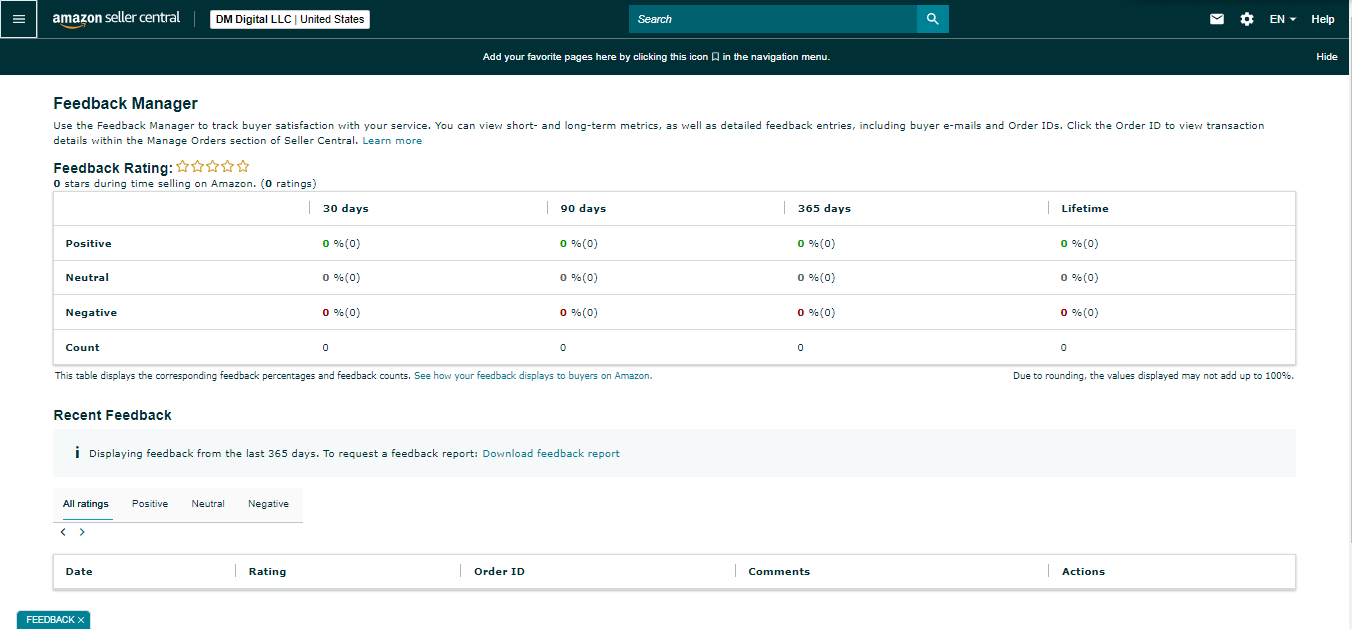Close the FEEDBACK floating button
The width and height of the screenshot is (1352, 629).
coord(81,620)
